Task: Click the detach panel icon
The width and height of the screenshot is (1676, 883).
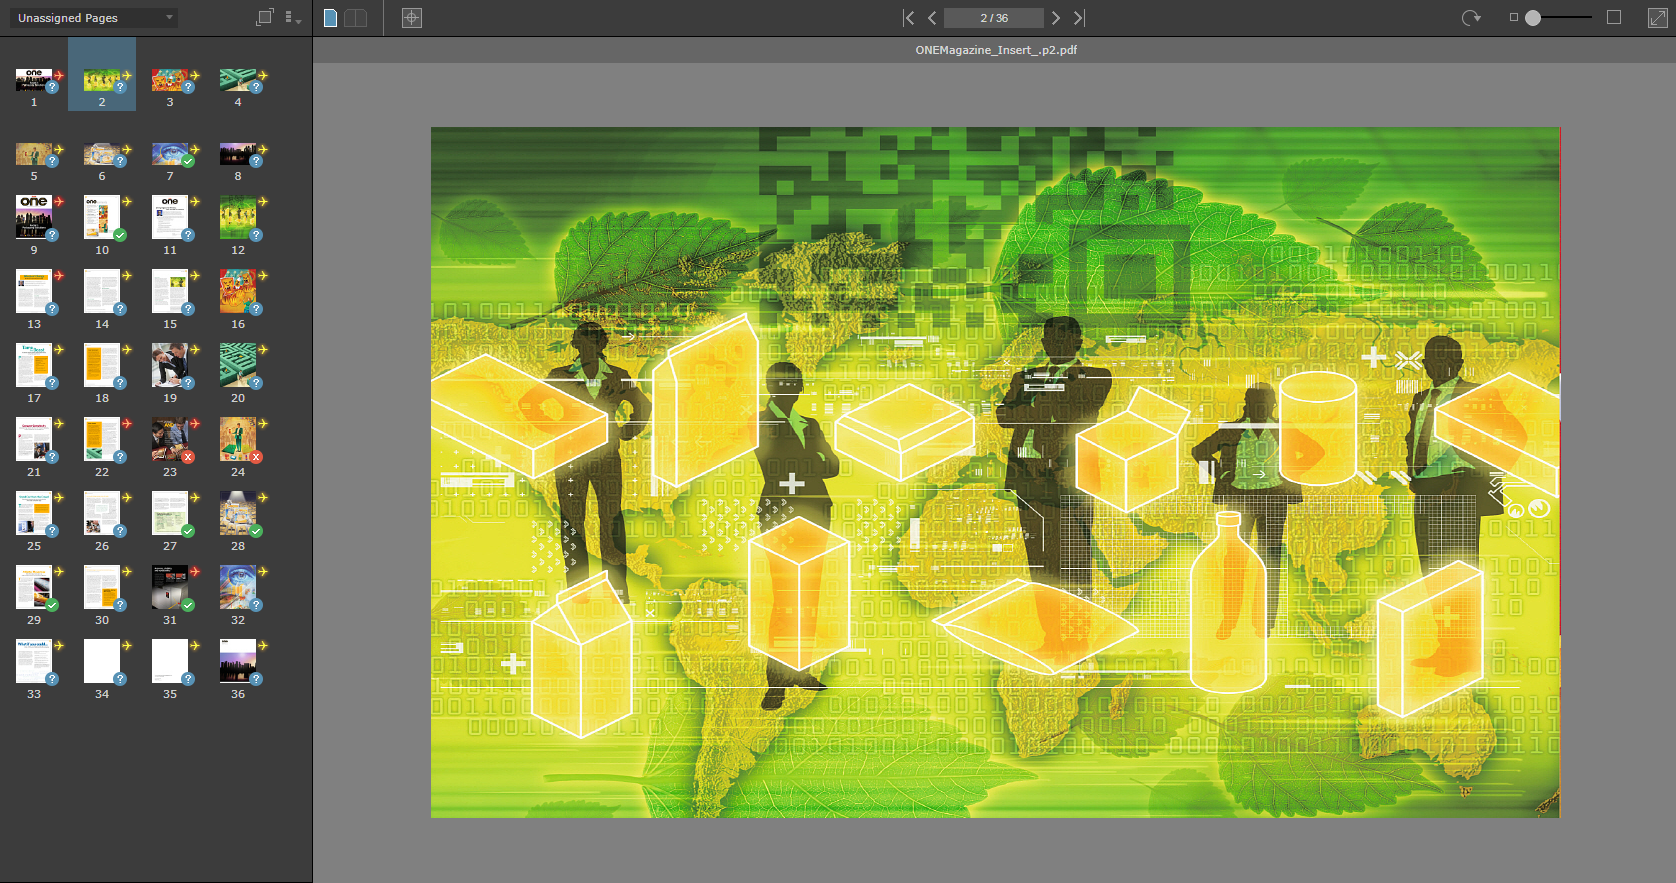Action: point(264,18)
